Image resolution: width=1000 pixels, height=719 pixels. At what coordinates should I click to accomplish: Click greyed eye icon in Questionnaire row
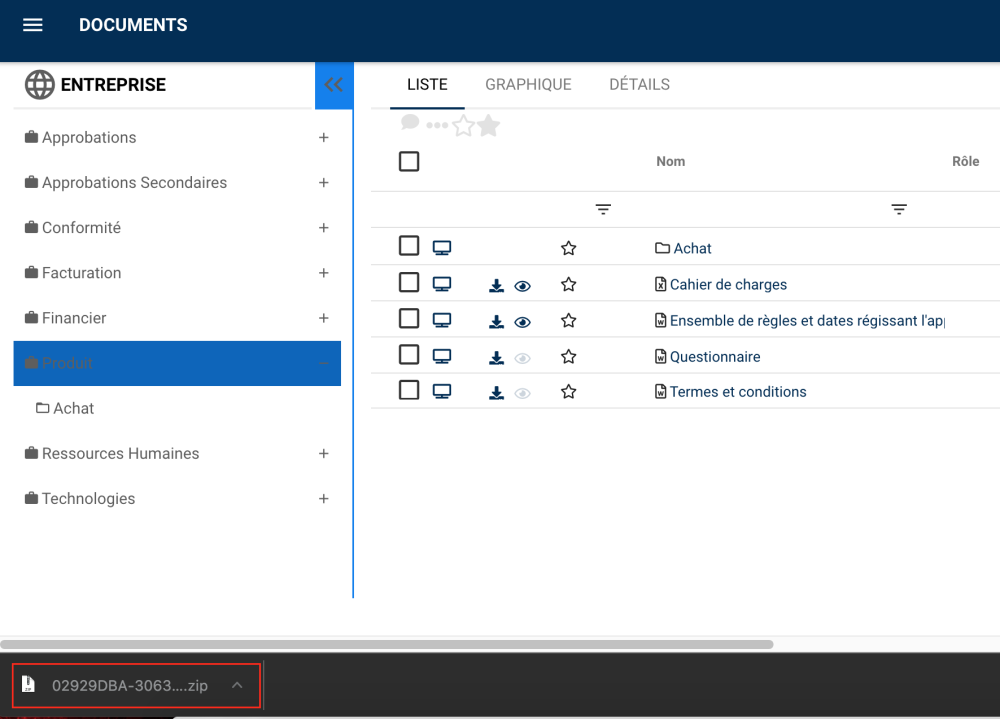pos(522,359)
